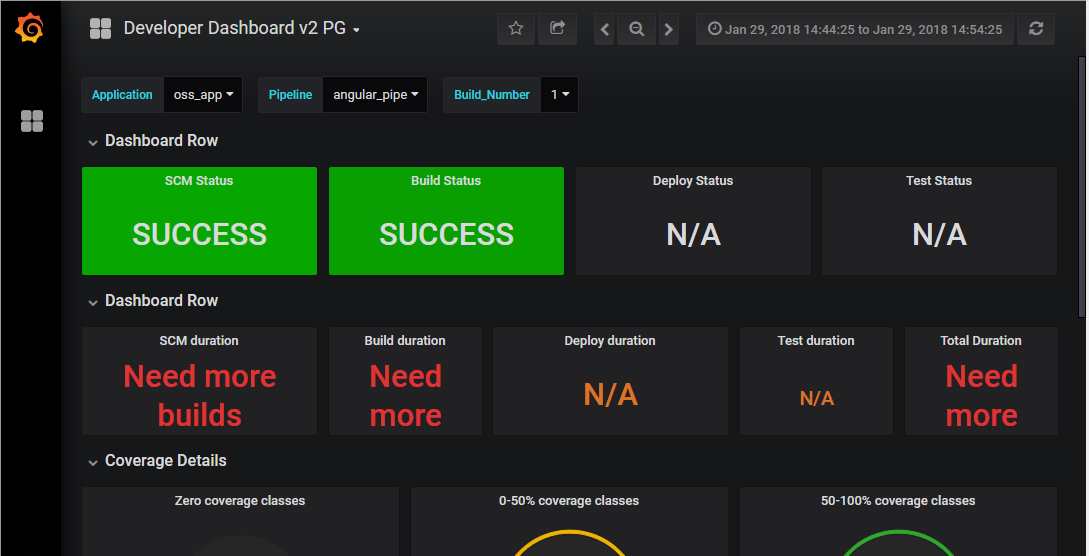Refresh the dashboard
Screen dimensions: 1089x556
click(x=1036, y=29)
